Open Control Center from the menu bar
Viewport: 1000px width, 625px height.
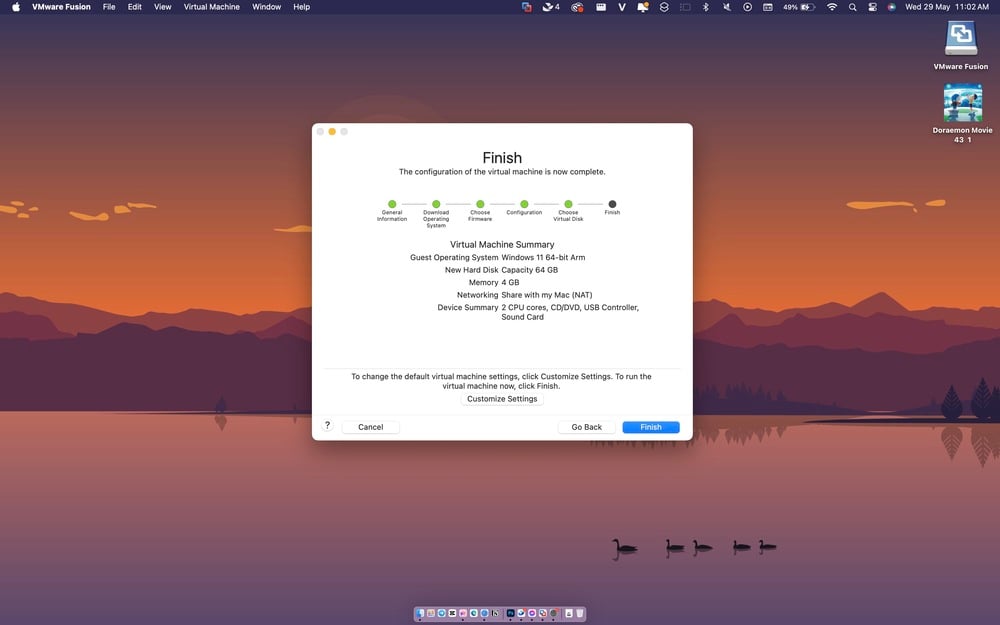click(872, 7)
